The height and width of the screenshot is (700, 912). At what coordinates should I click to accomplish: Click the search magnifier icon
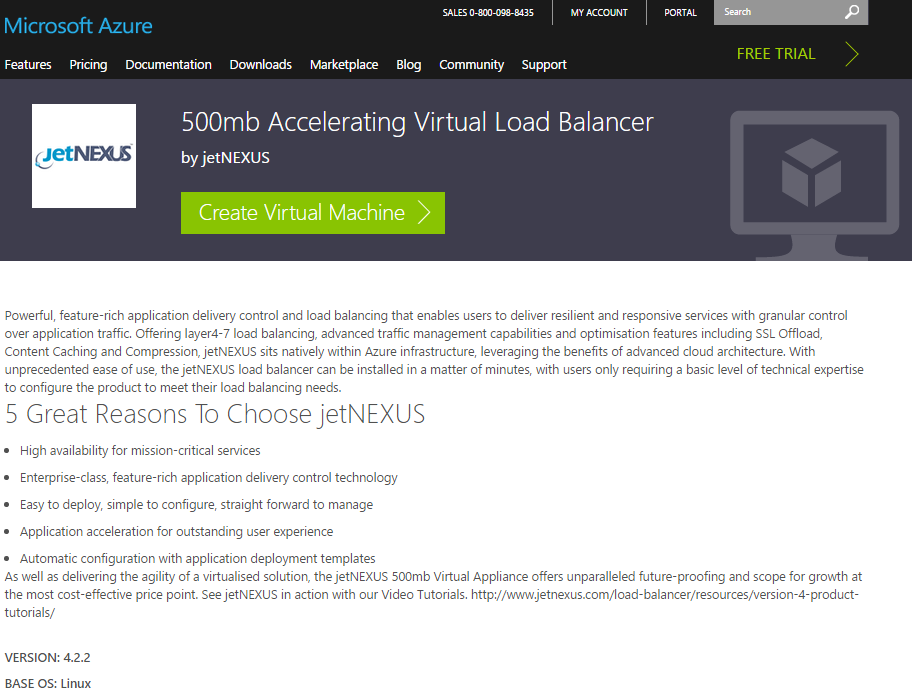click(852, 12)
